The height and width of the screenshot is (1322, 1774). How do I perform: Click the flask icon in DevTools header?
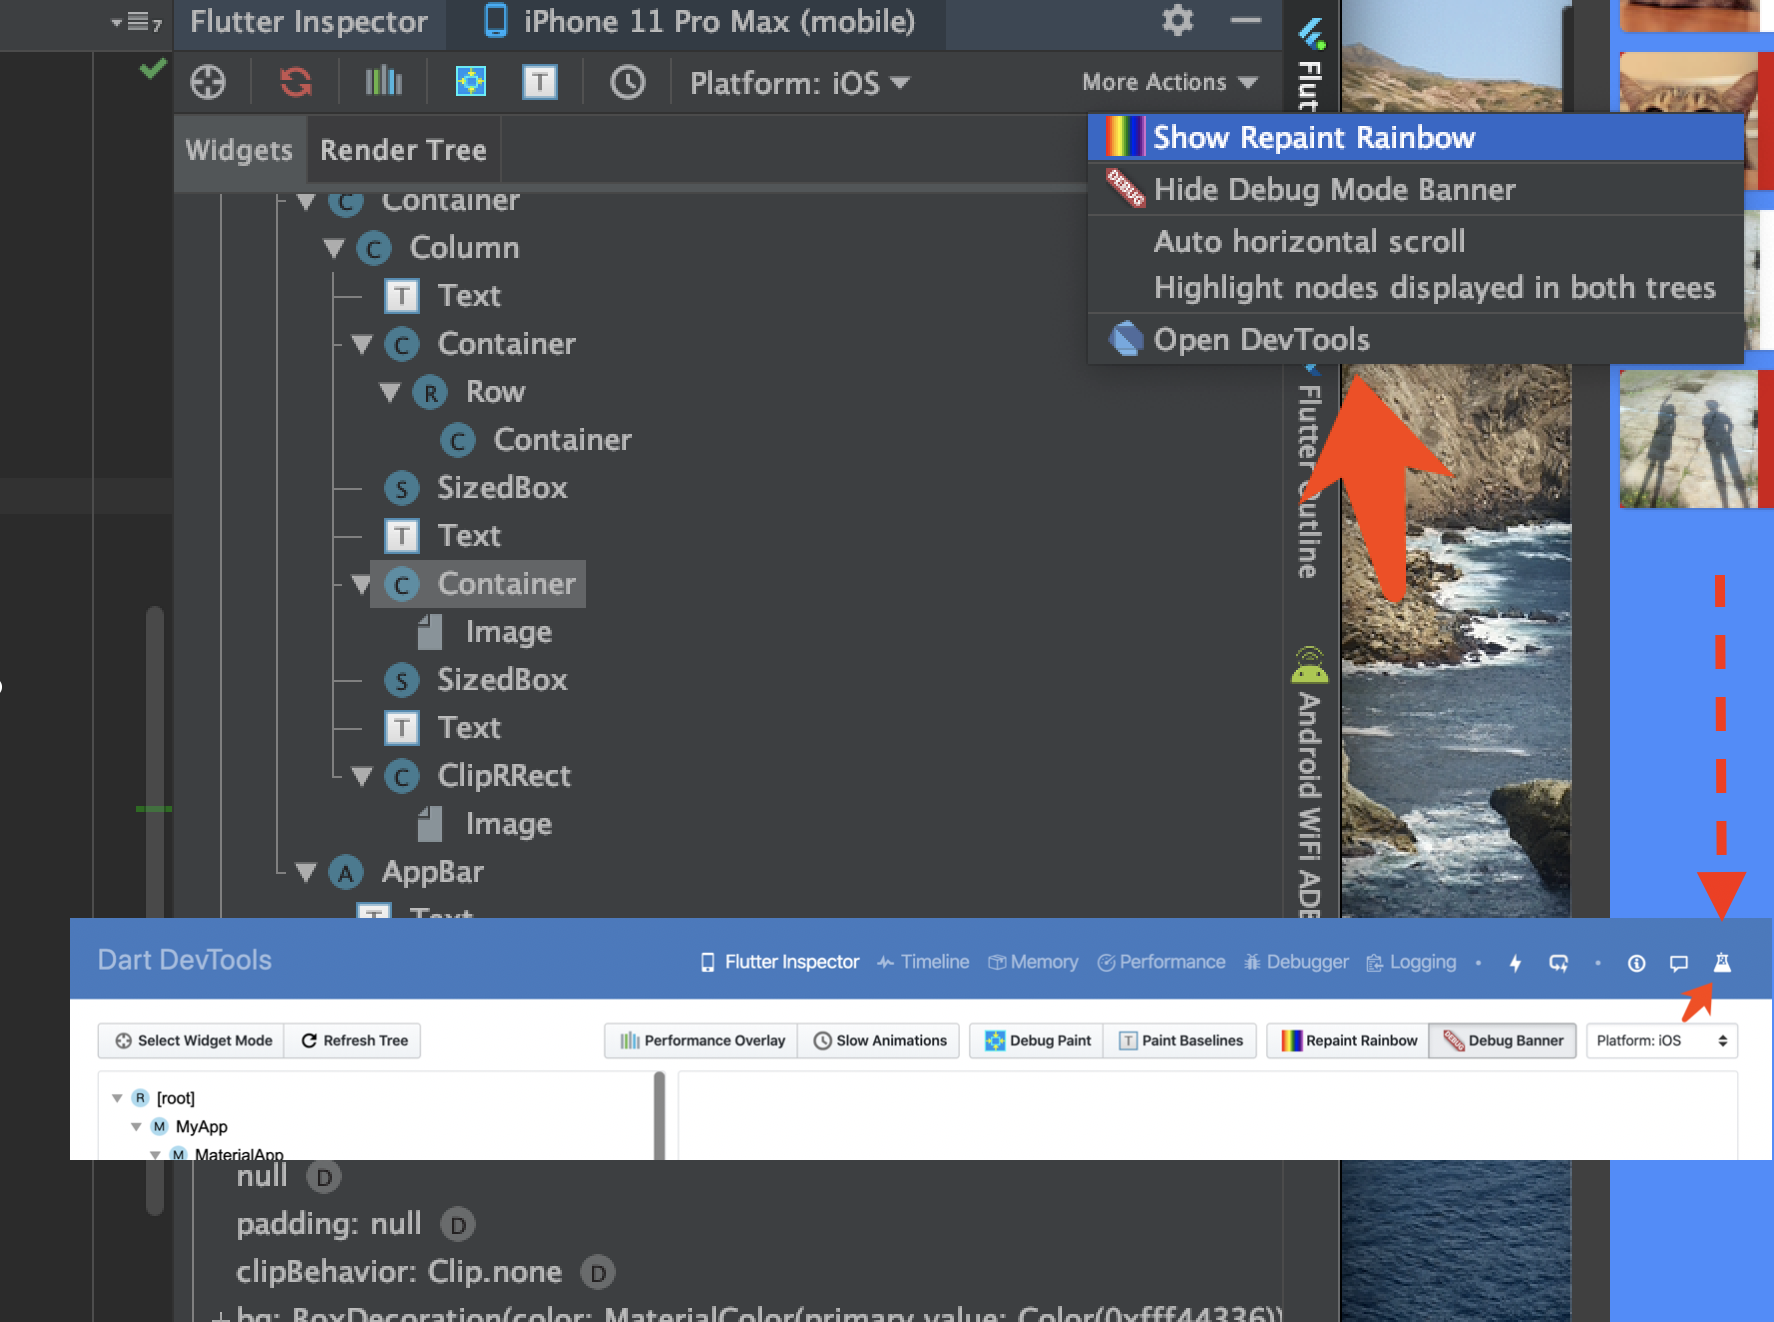(x=1721, y=962)
